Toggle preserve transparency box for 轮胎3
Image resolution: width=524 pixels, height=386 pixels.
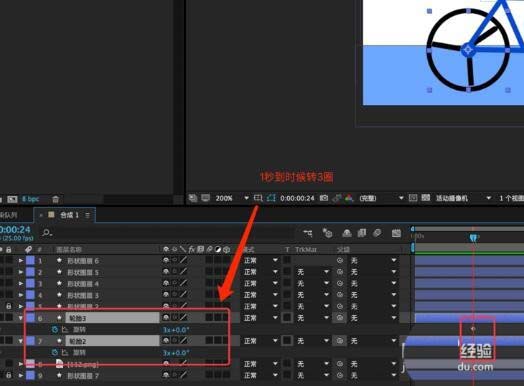[287, 317]
